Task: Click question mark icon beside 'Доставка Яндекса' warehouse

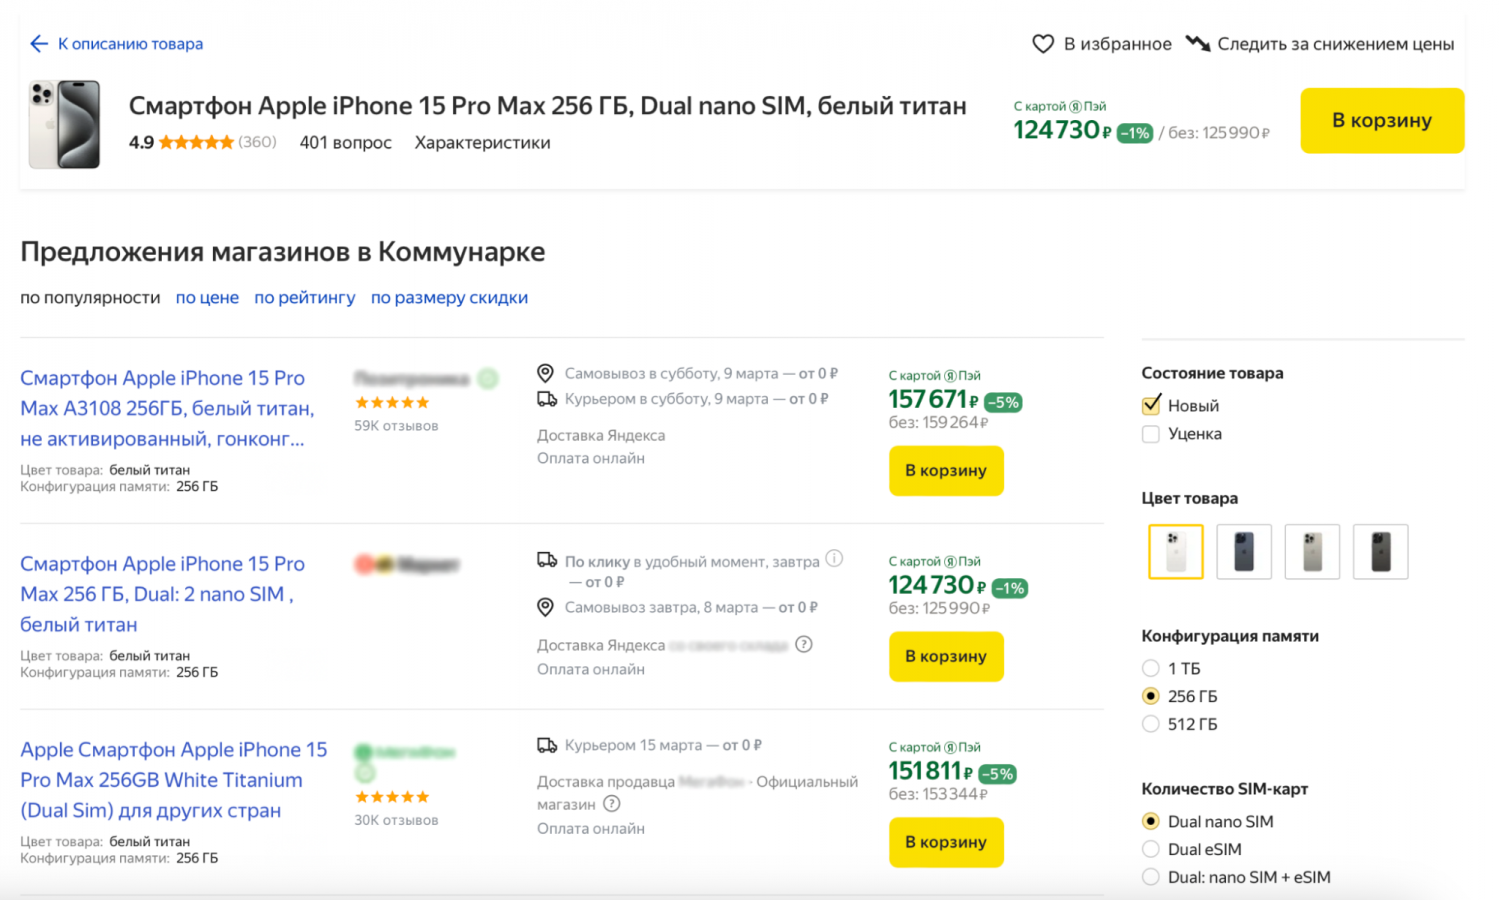Action: click(x=804, y=645)
